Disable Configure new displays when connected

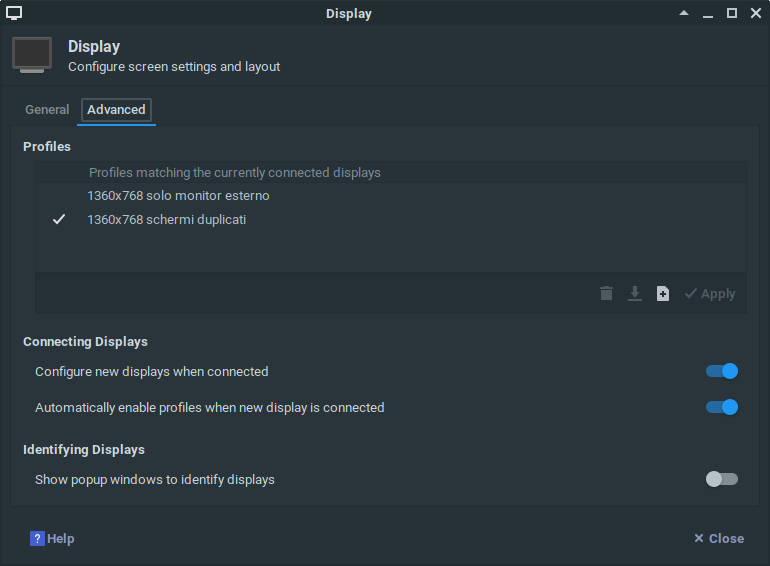click(721, 371)
